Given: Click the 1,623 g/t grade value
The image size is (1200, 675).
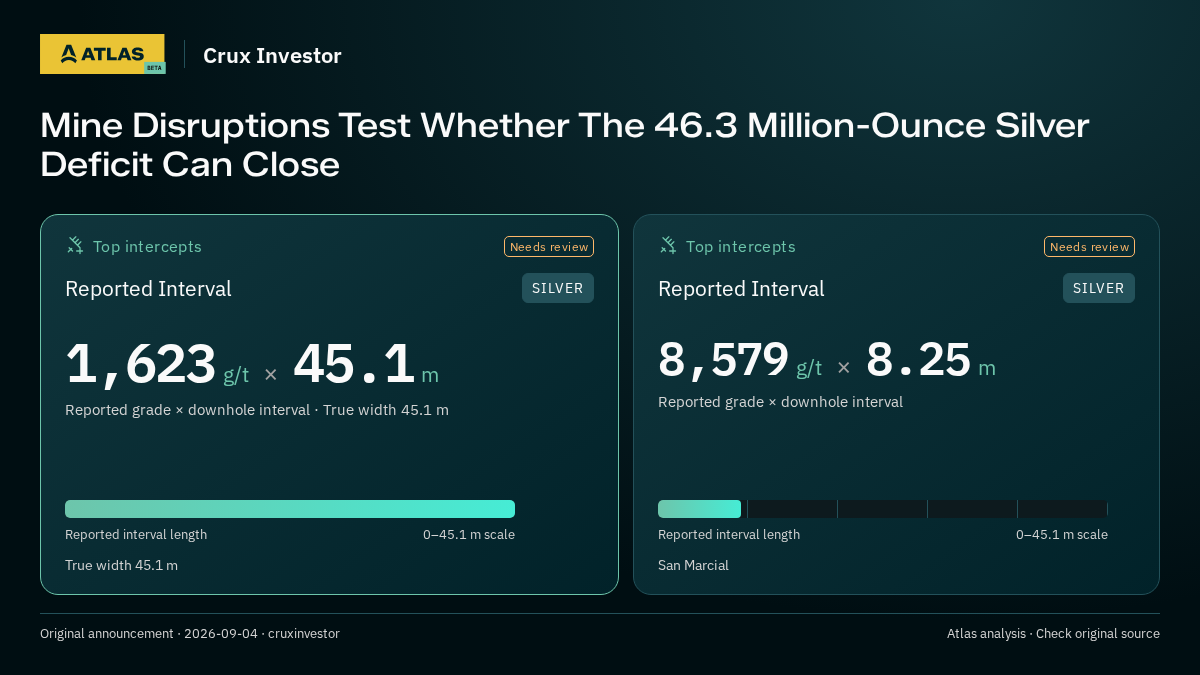Looking at the screenshot, I should (157, 364).
